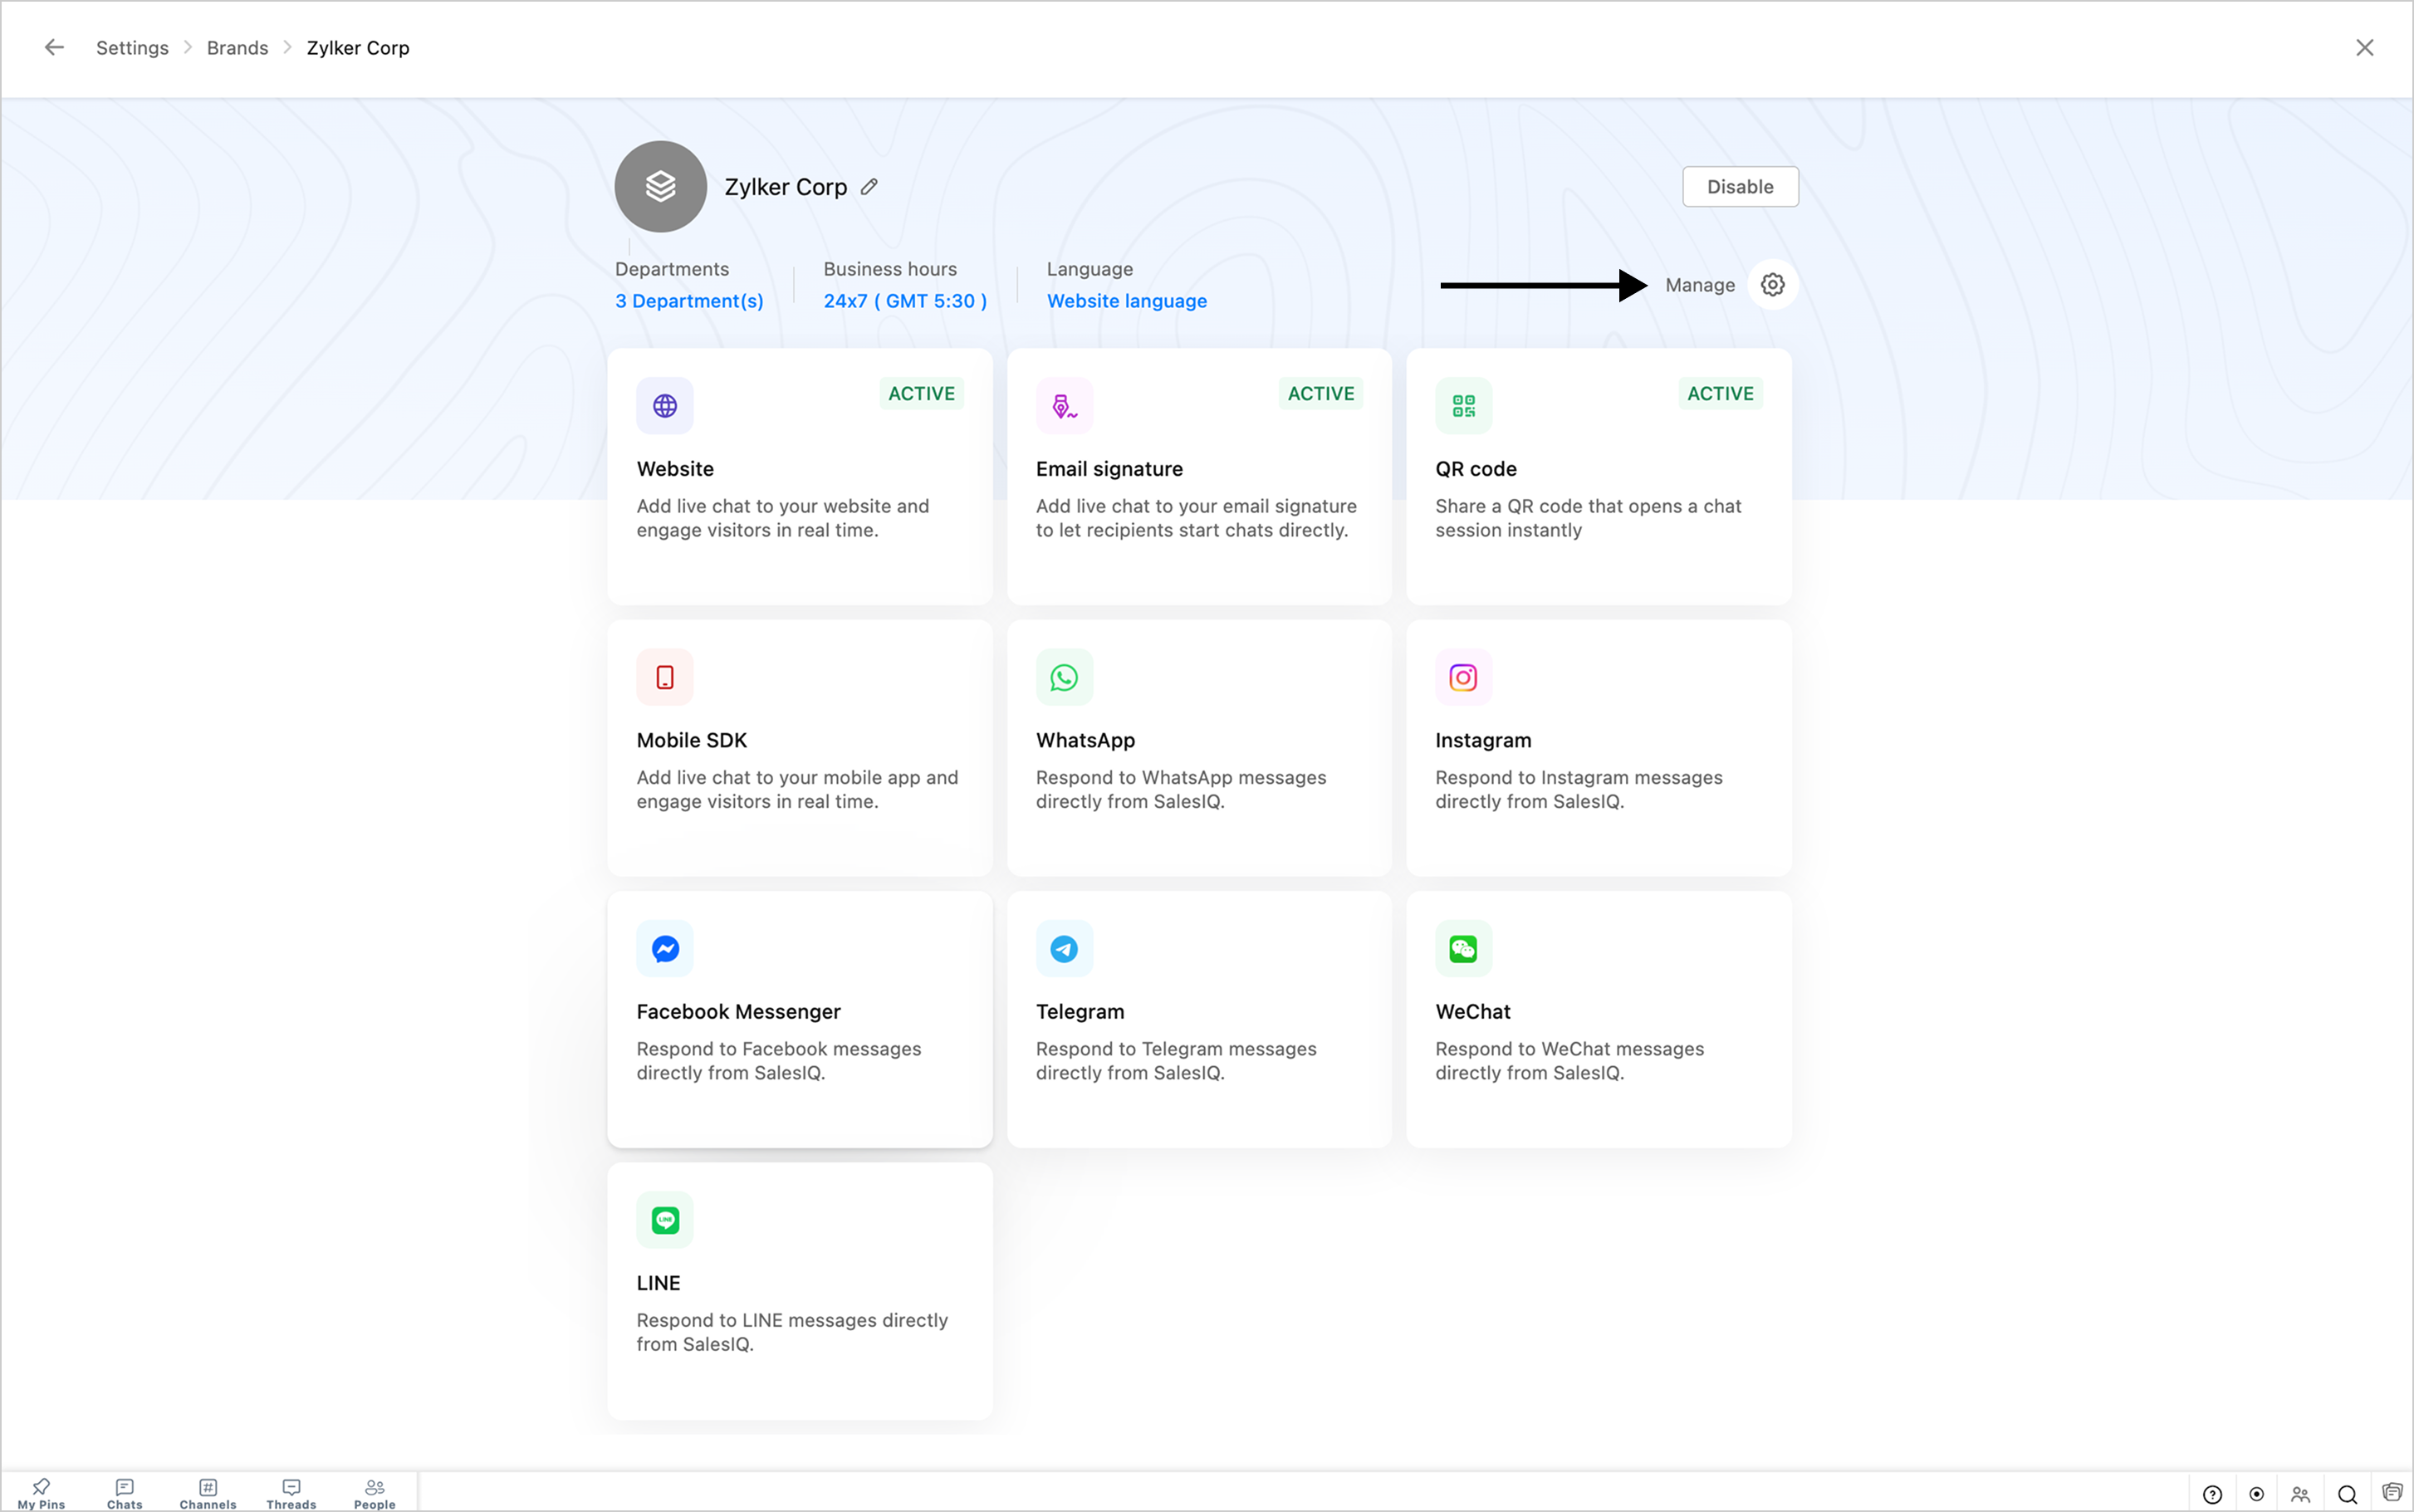Open the 24x7 business hours link

coord(905,301)
